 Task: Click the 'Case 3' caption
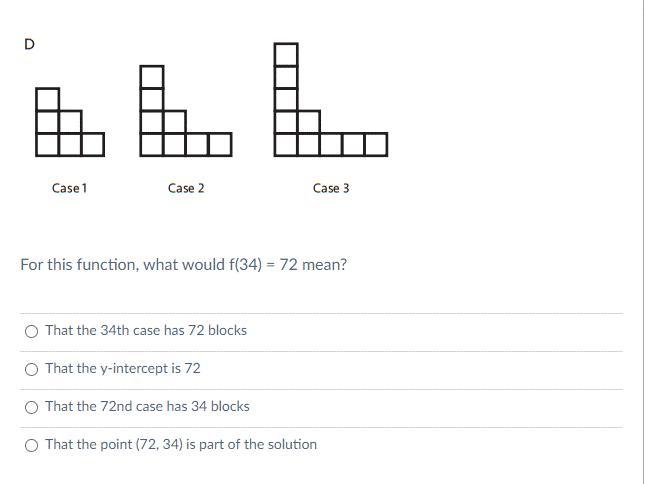(331, 188)
